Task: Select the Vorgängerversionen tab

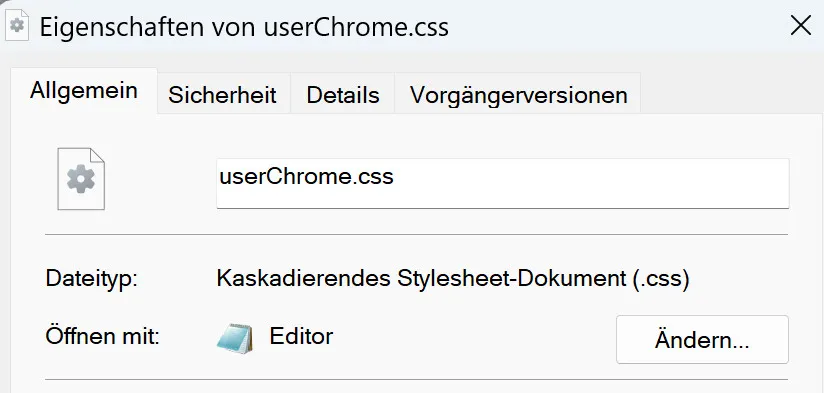Action: coord(518,95)
